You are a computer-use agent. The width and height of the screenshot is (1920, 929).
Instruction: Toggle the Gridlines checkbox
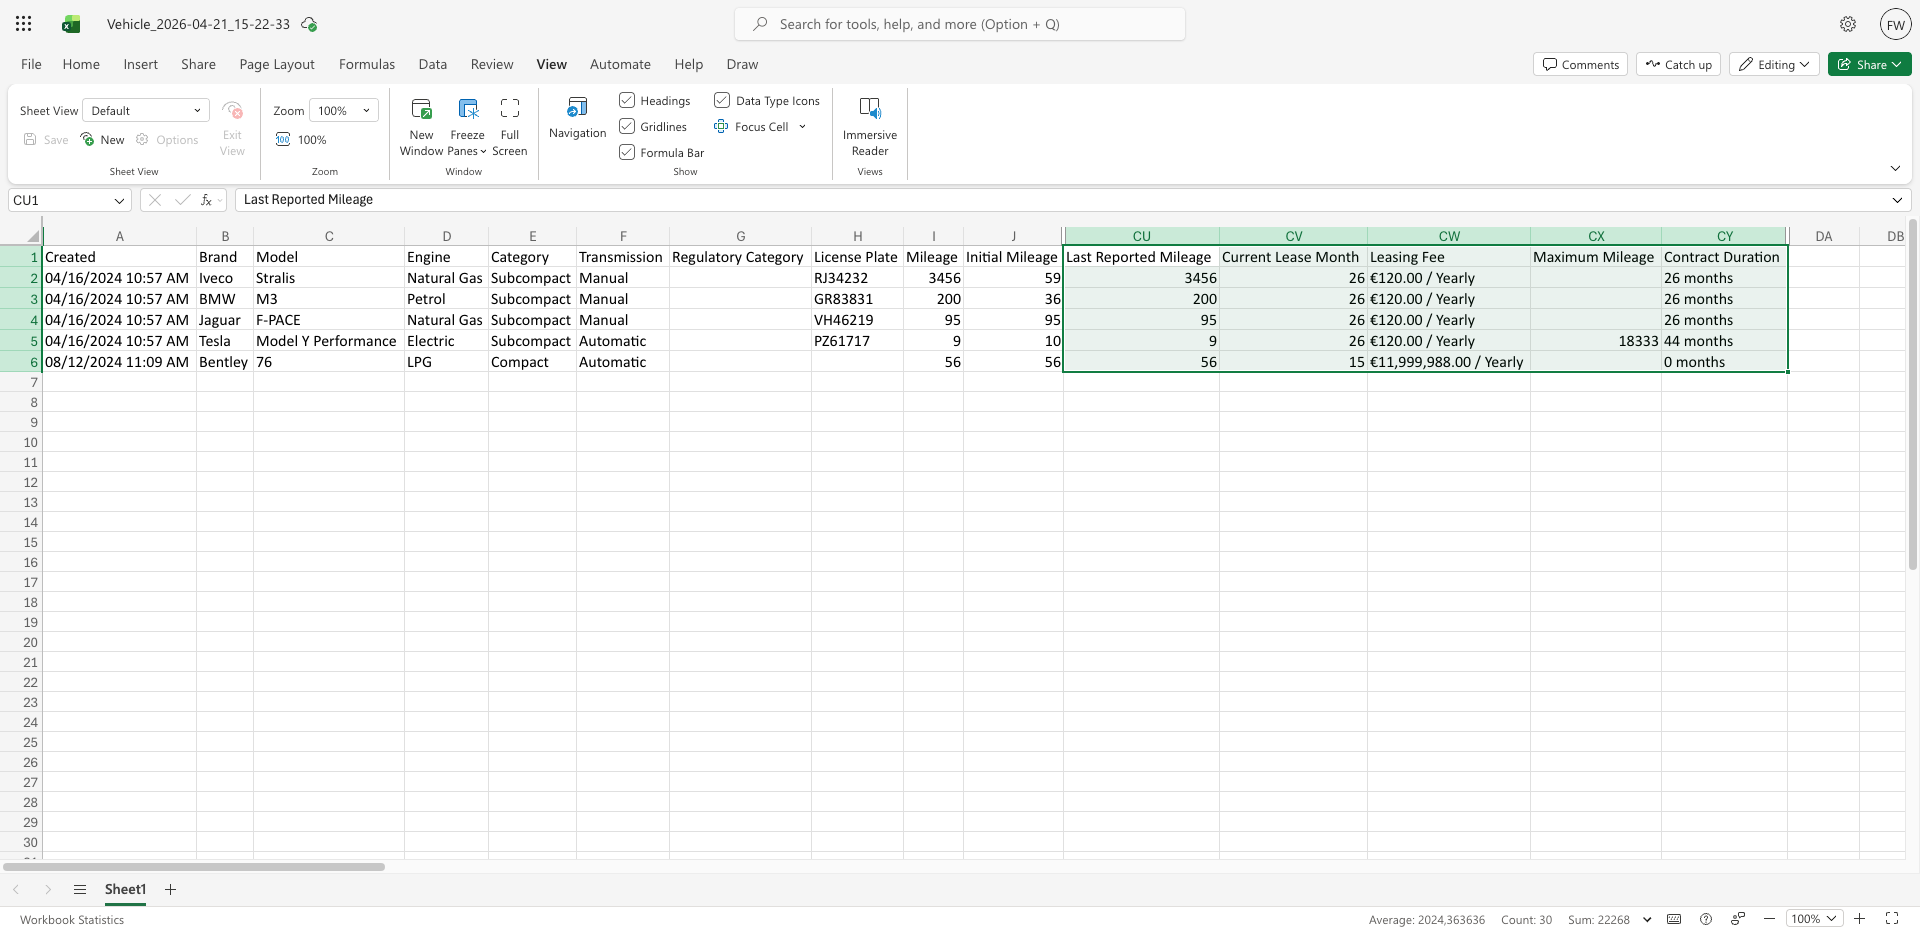(627, 126)
